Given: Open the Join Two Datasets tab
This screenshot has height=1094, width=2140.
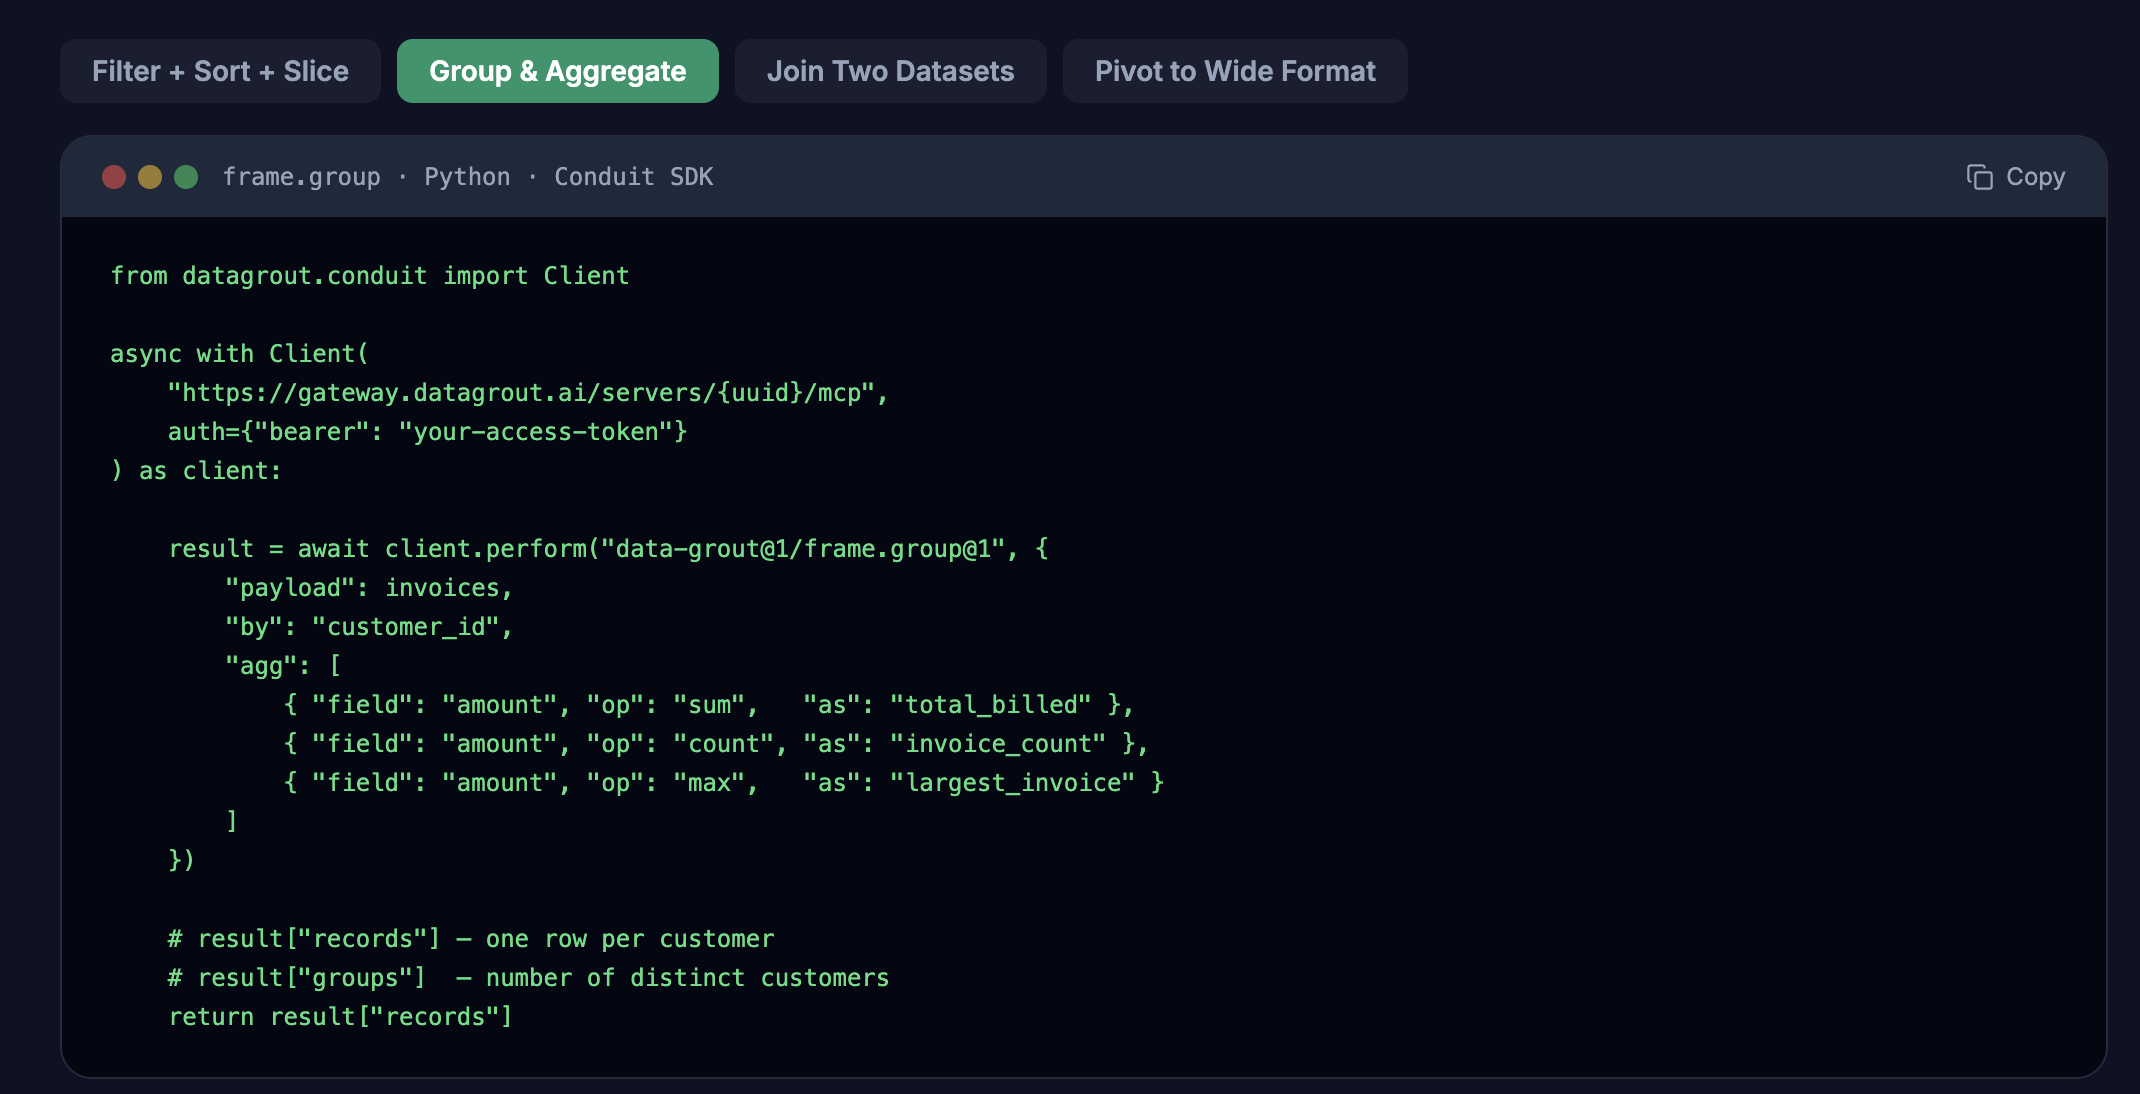Looking at the screenshot, I should [890, 71].
